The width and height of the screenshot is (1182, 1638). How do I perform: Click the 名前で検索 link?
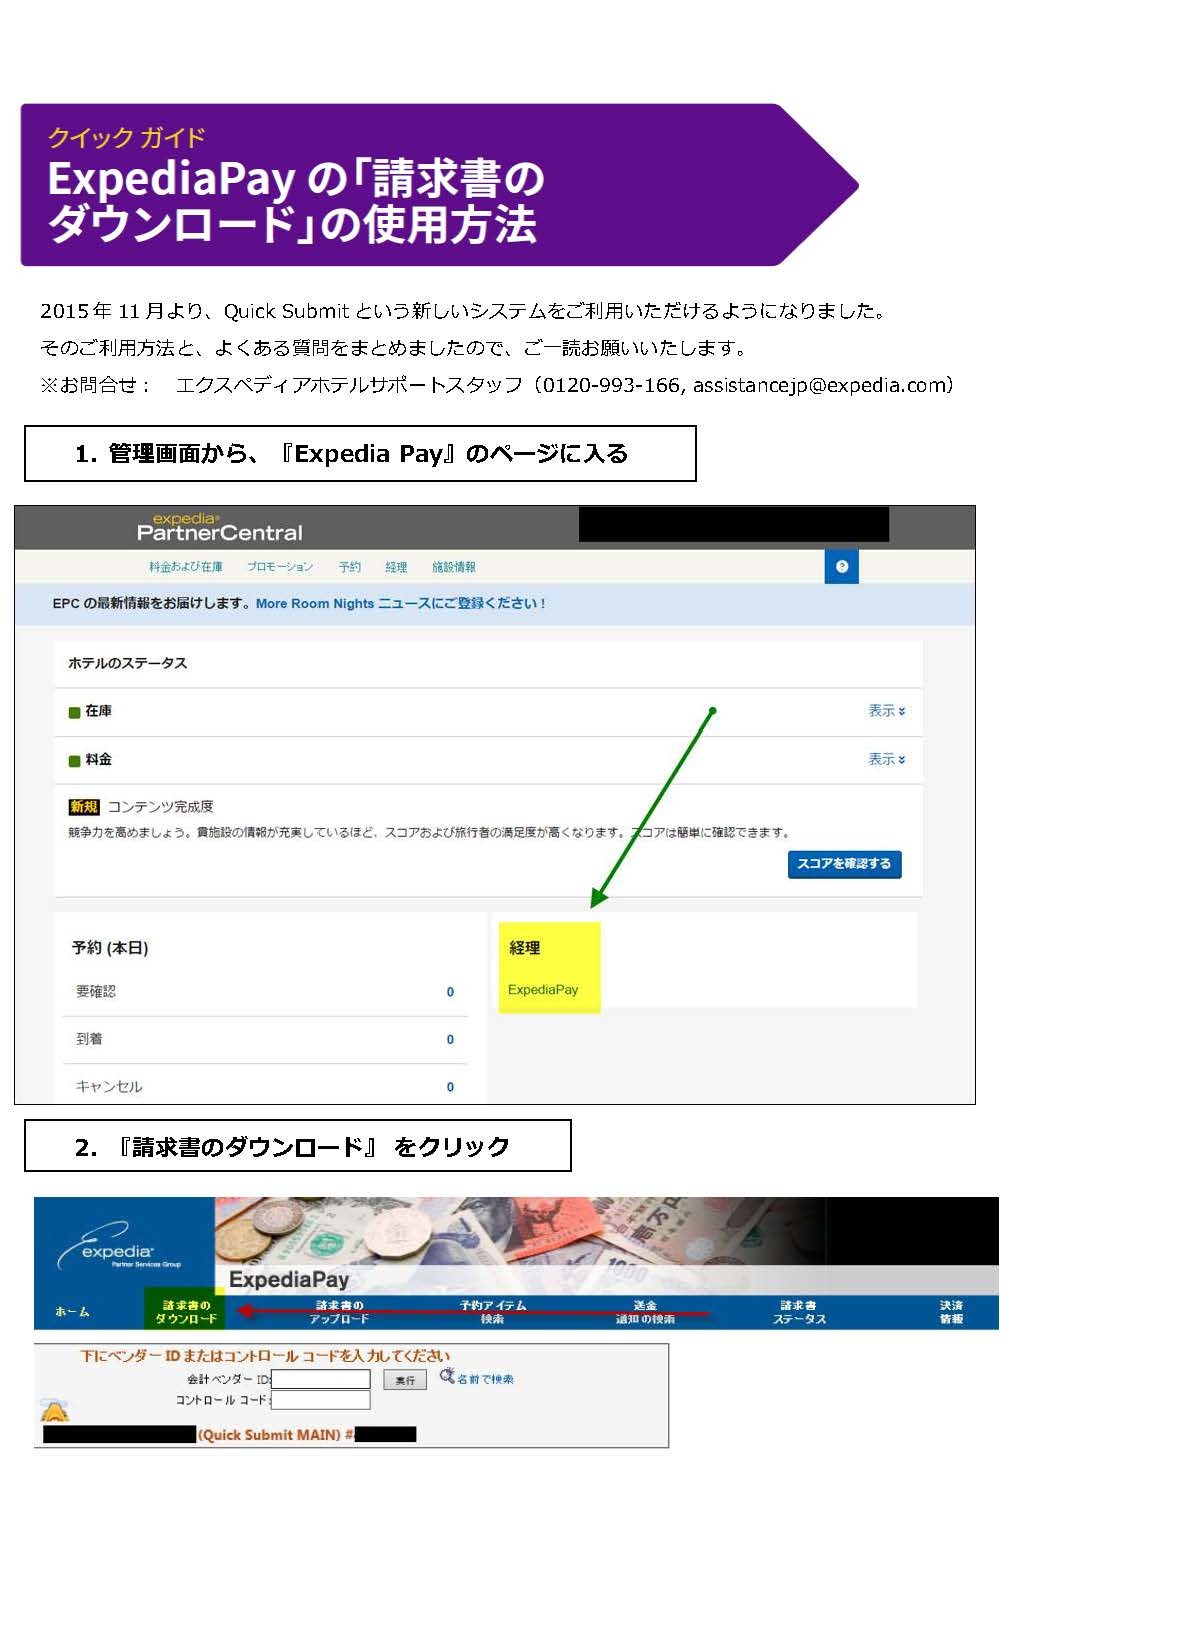click(486, 1379)
